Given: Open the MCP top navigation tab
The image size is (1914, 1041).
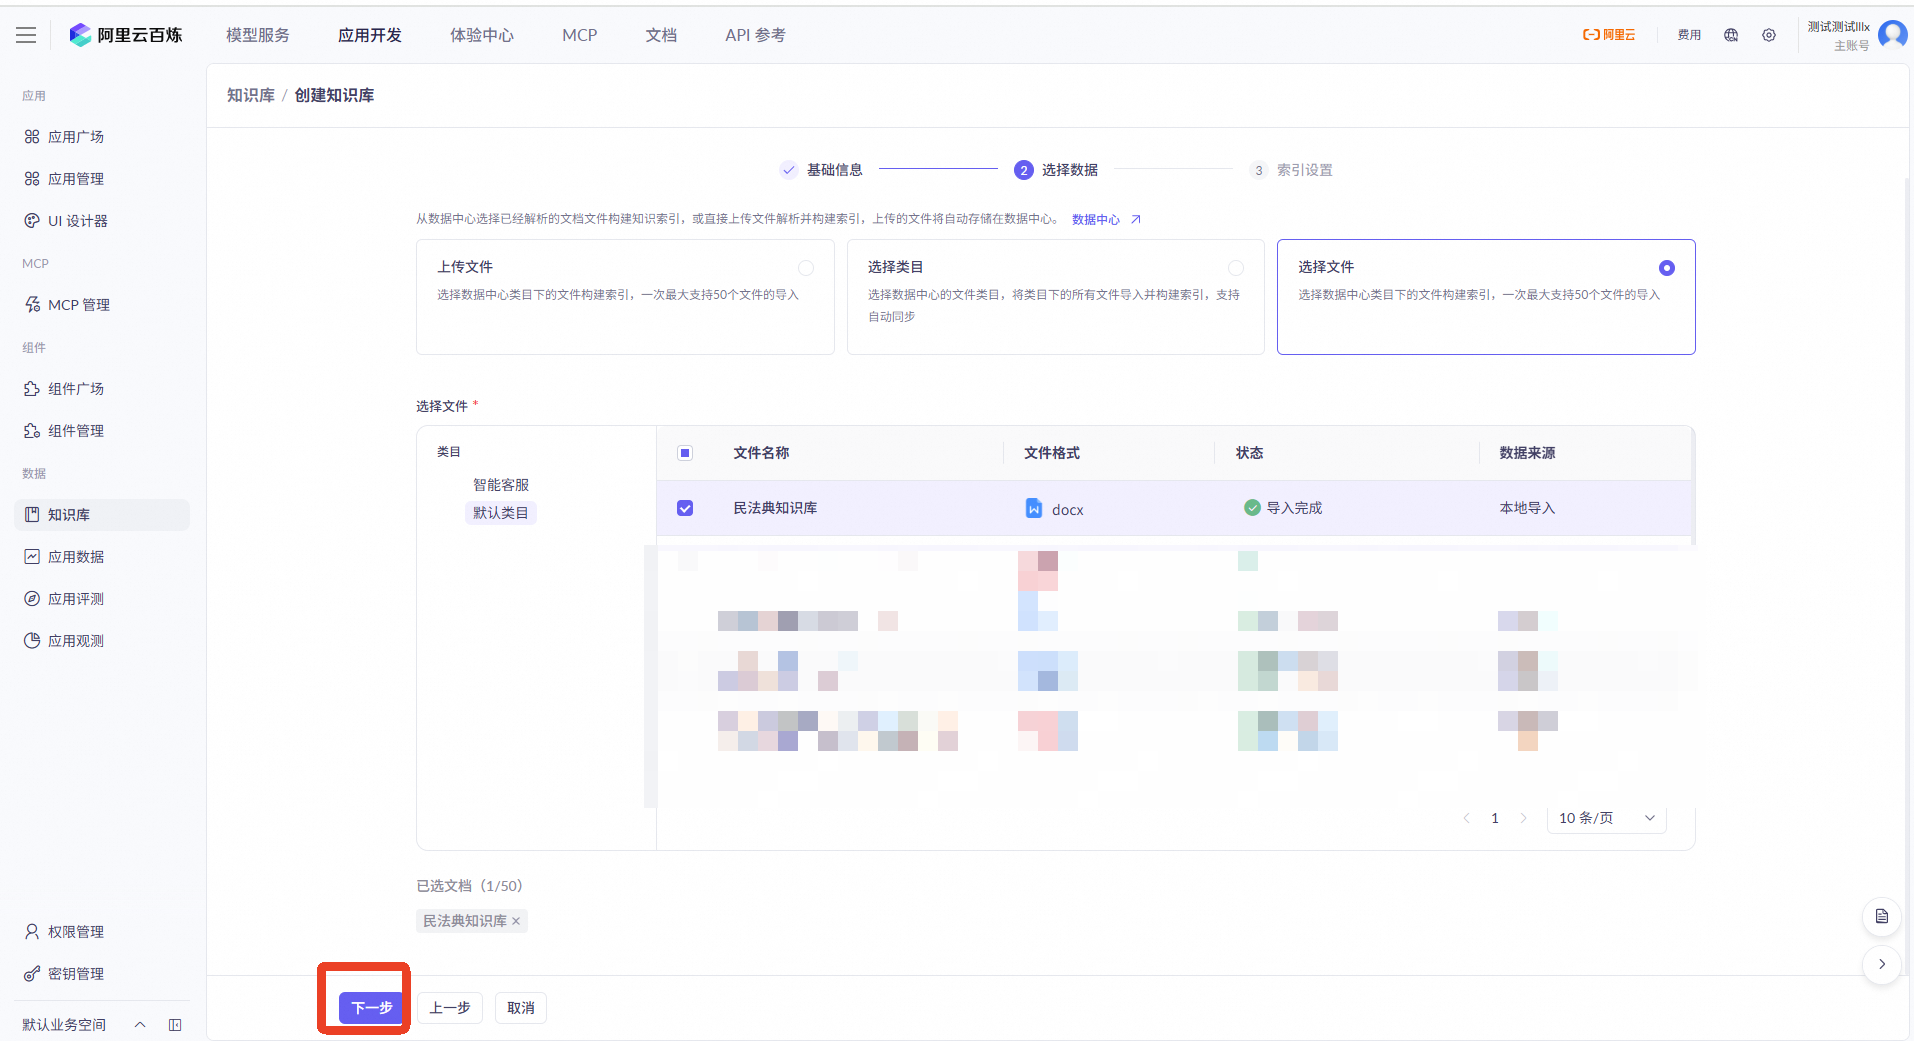Looking at the screenshot, I should (x=579, y=35).
